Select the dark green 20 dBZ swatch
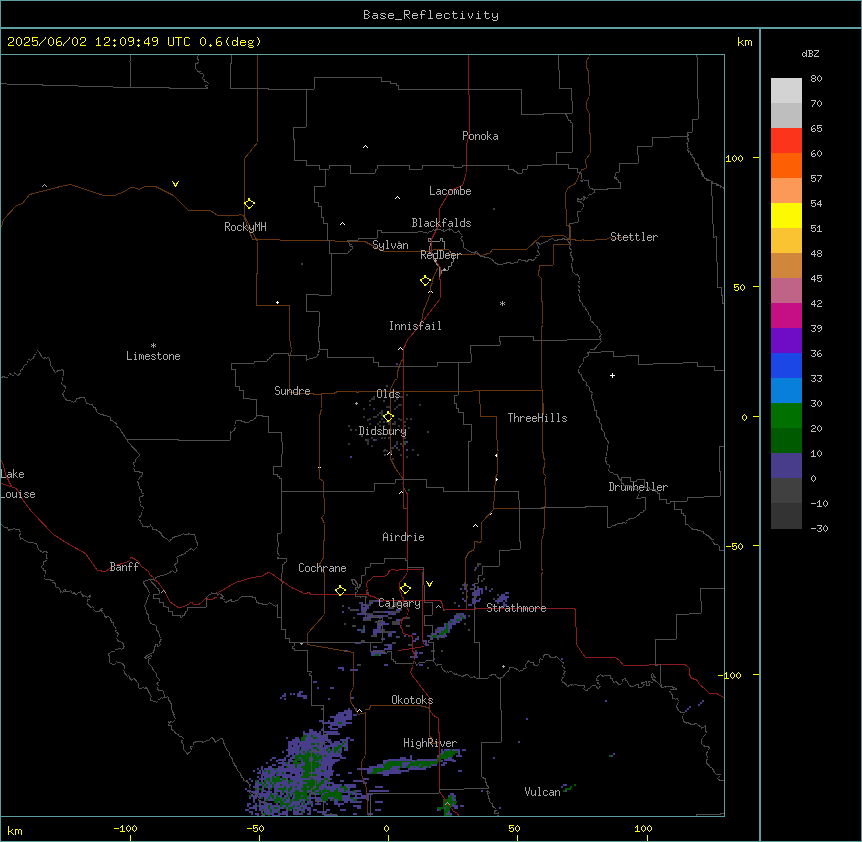Viewport: 862px width, 842px height. point(786,440)
